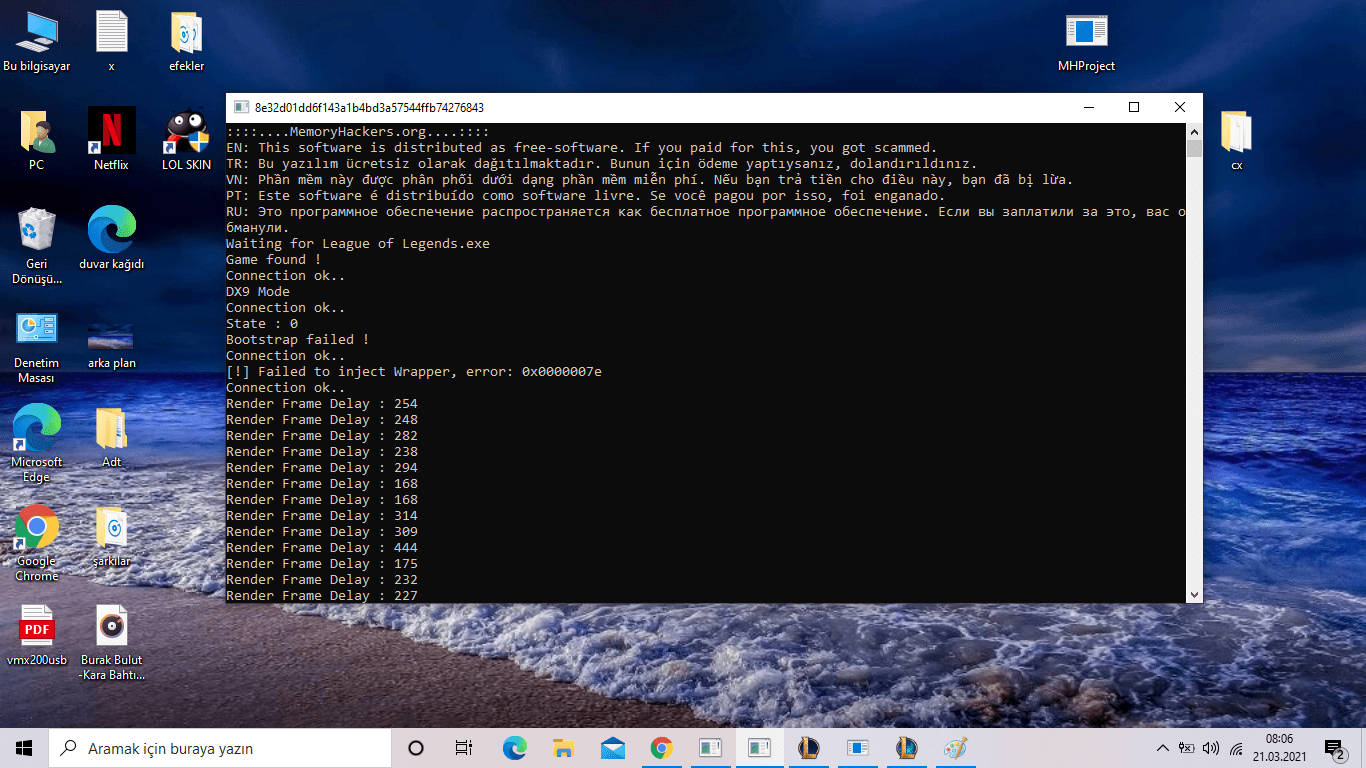Open the Windows Start menu
The width and height of the screenshot is (1366, 768).
coord(24,748)
